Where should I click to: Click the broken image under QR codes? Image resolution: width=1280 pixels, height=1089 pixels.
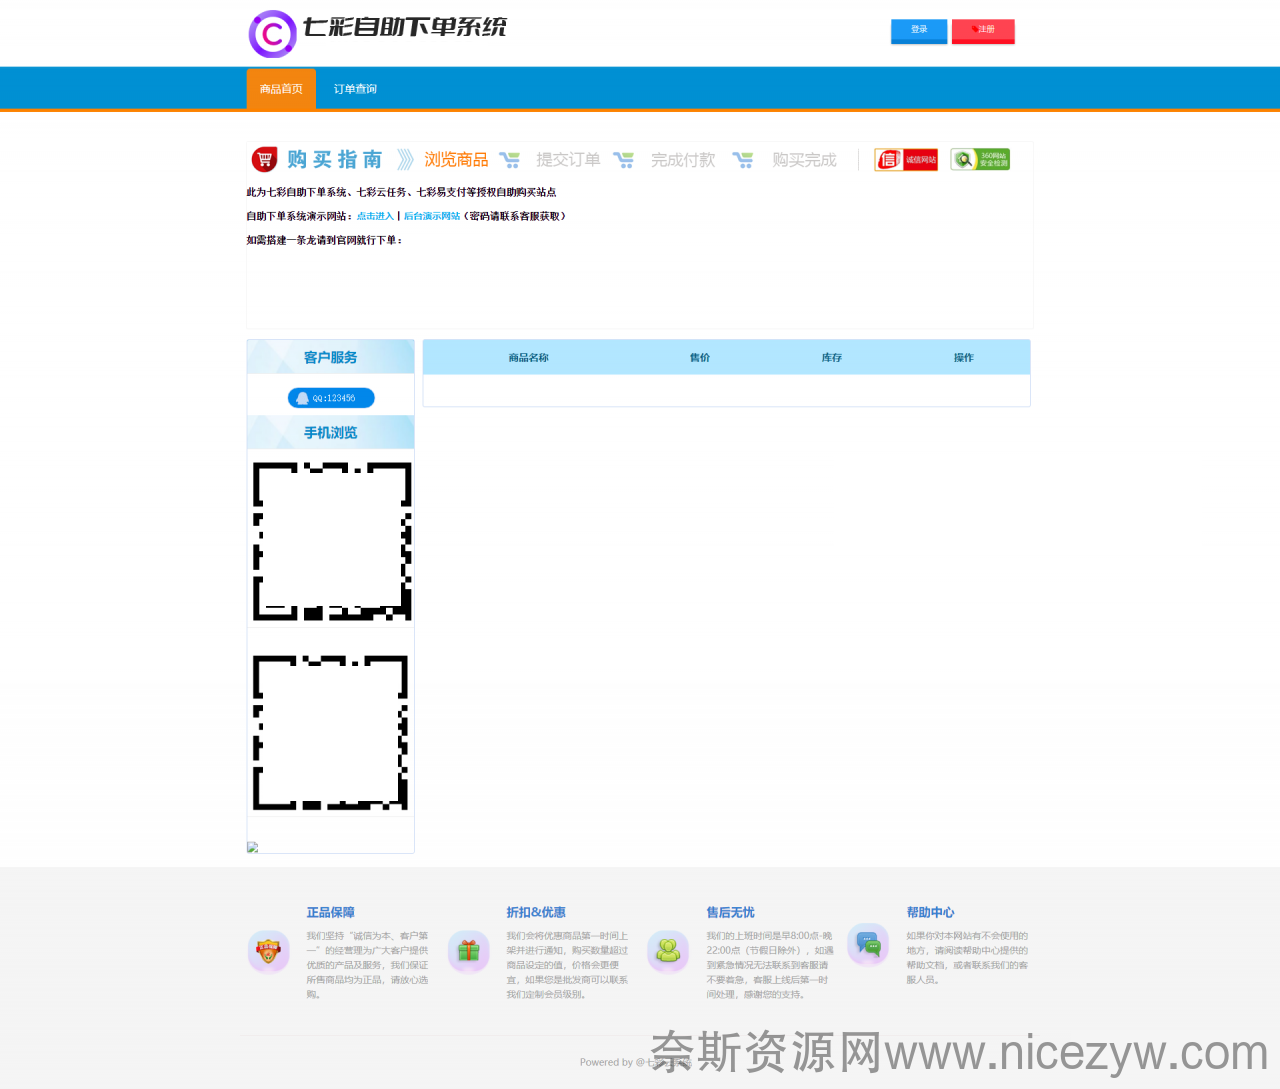click(252, 847)
